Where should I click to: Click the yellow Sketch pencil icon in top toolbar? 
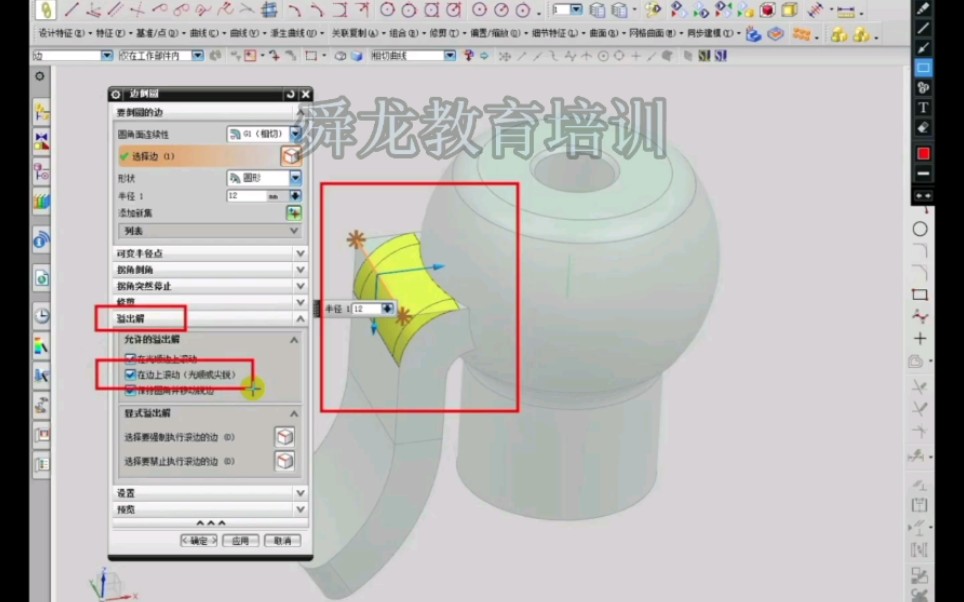[44, 9]
